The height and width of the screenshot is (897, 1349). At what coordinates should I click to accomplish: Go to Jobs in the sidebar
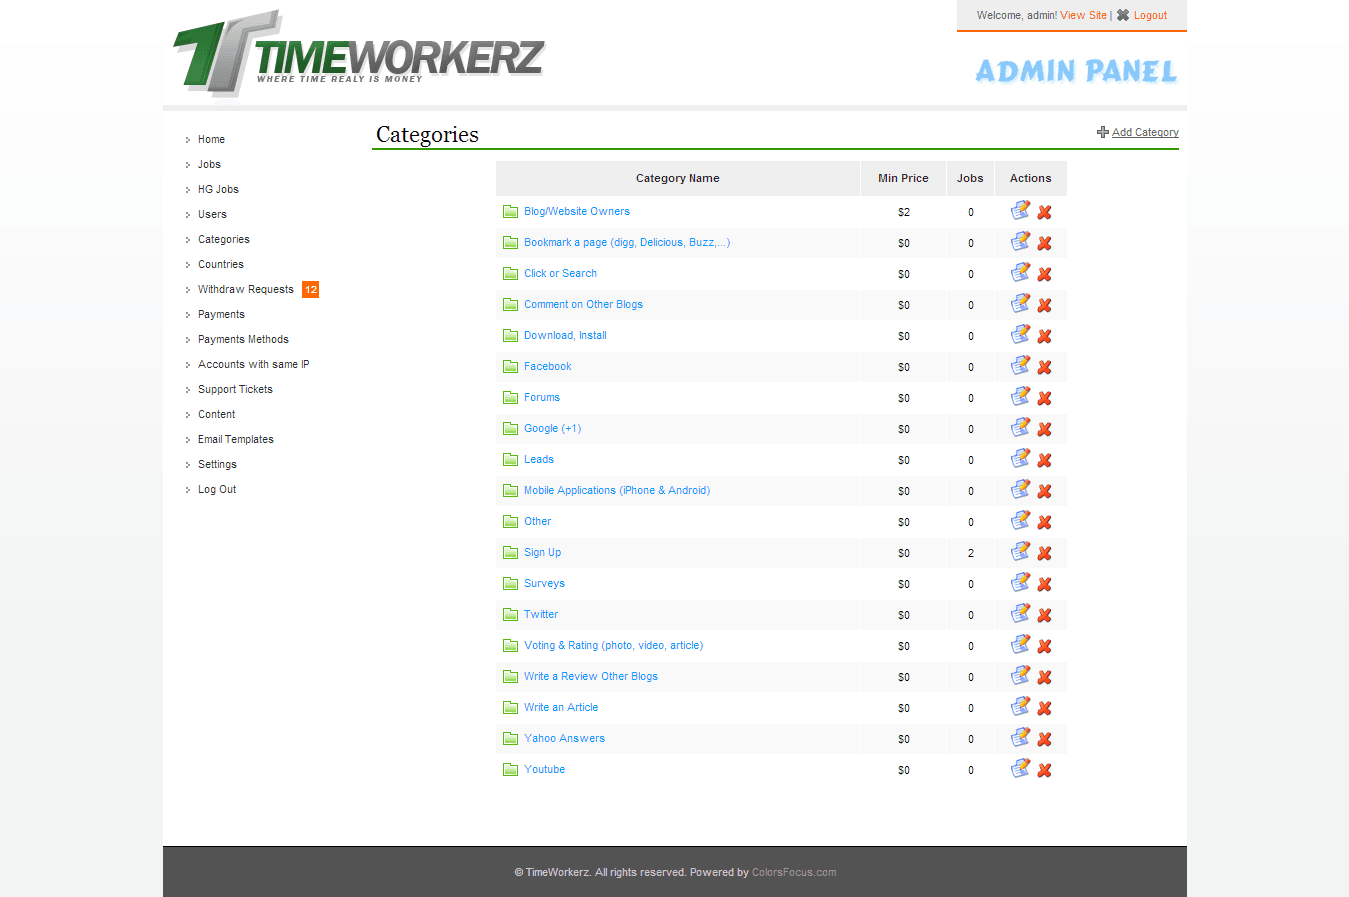click(x=209, y=165)
